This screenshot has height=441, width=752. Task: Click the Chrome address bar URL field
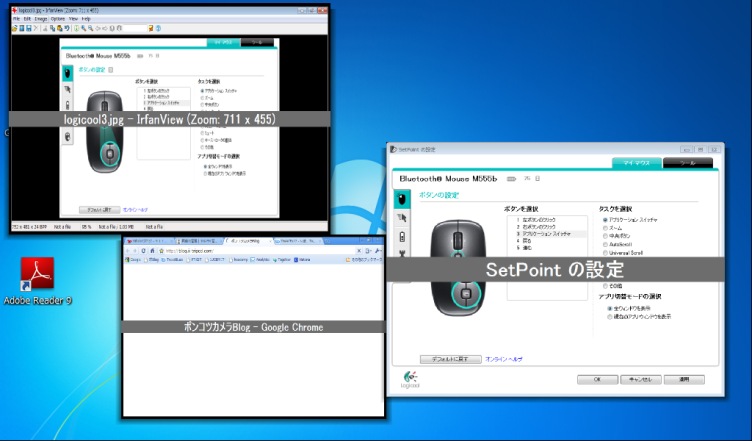coord(259,251)
